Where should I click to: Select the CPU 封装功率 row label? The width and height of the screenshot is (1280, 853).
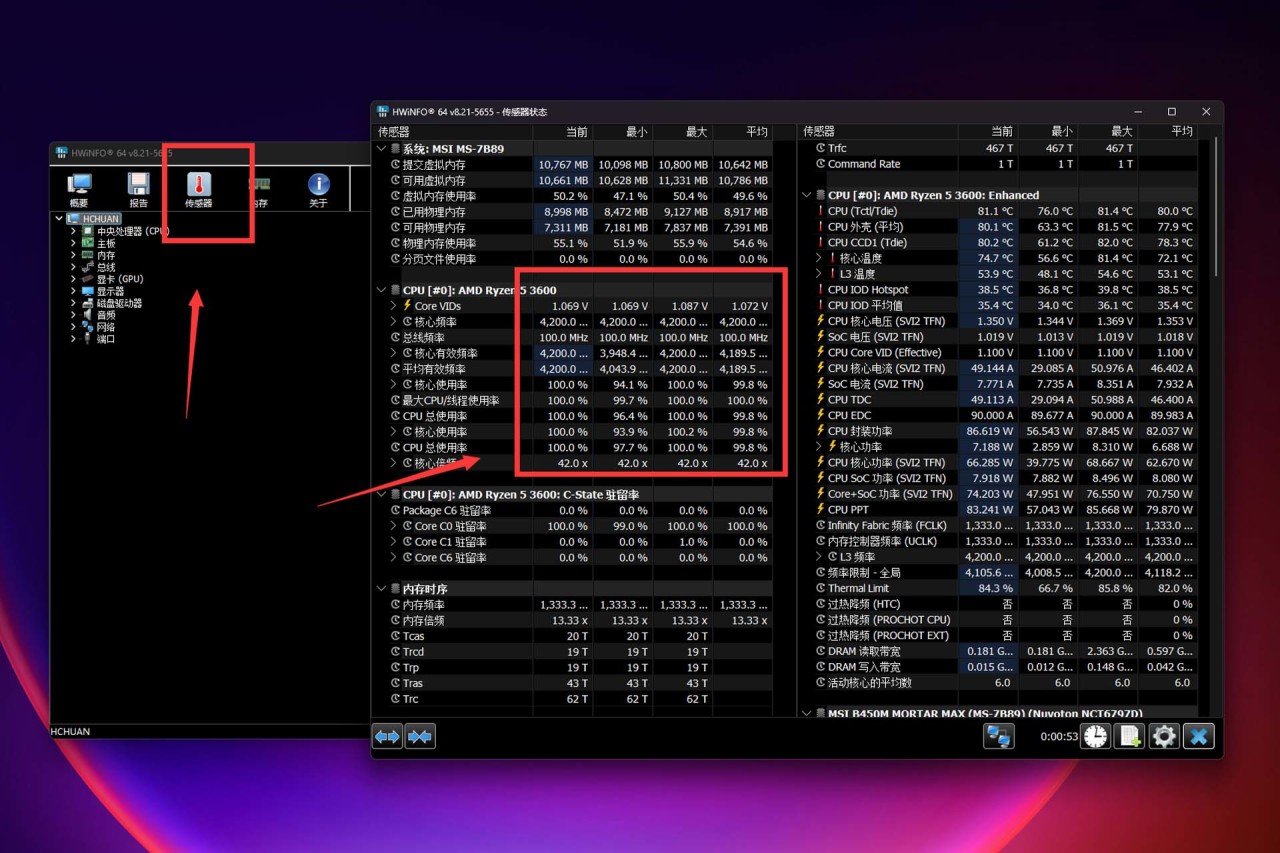pyautogui.click(x=860, y=431)
